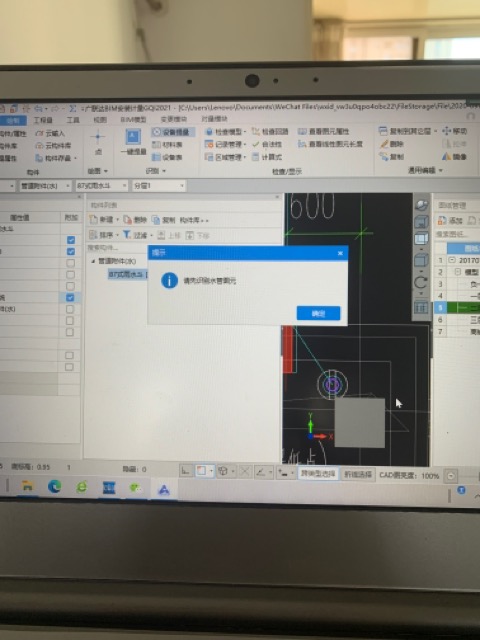Image resolution: width=480 pixels, height=640 pixels.
Task: Close the 提示 dialog with the X
Action: 340,253
